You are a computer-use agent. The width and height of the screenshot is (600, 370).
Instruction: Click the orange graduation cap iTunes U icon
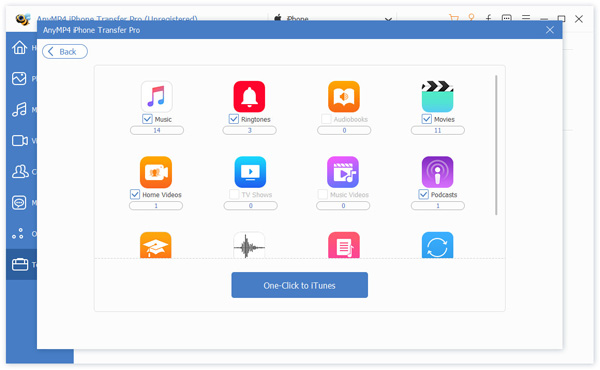156,245
